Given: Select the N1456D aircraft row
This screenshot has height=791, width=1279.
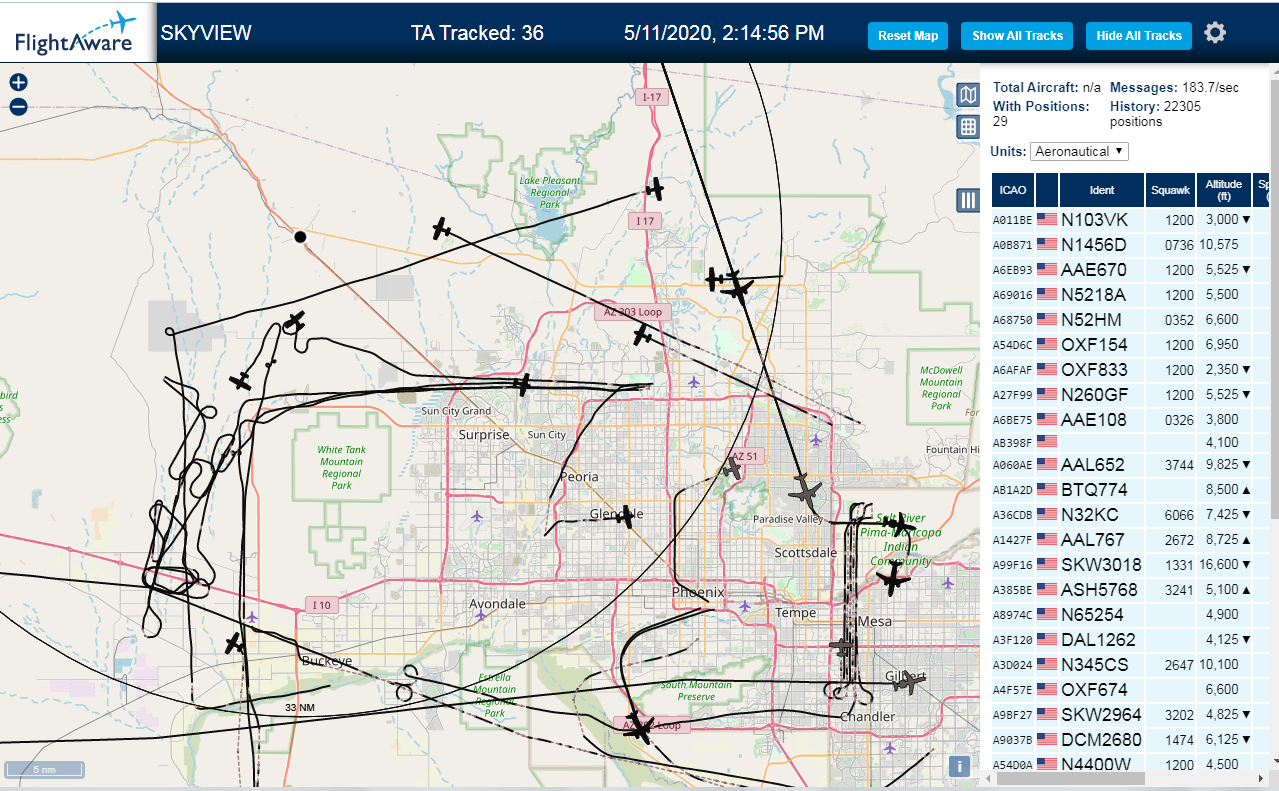Looking at the screenshot, I should (1130, 245).
